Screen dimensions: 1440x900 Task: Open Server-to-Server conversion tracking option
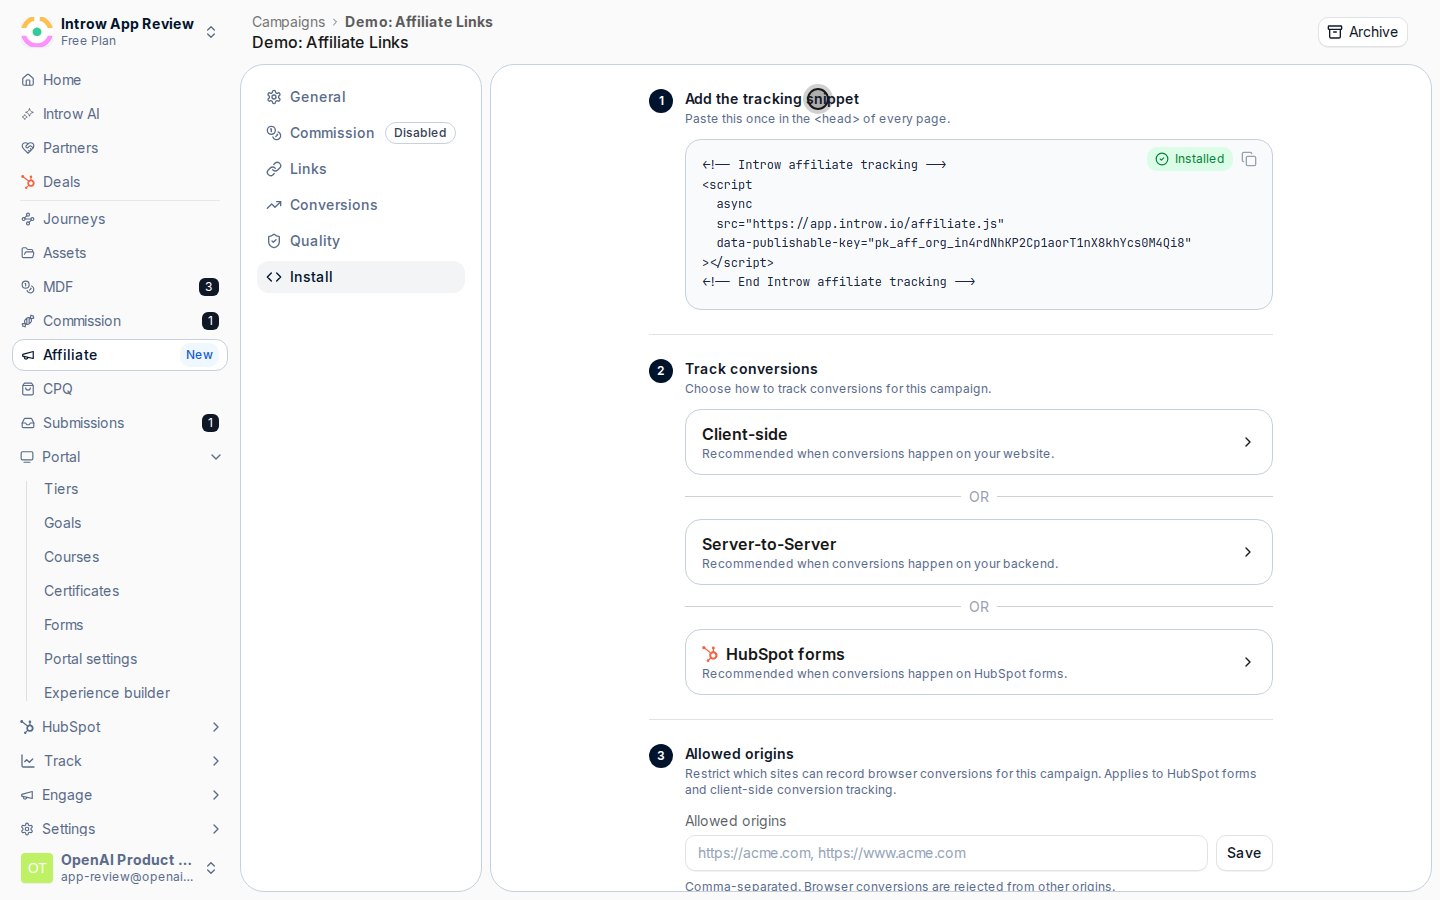[979, 552]
